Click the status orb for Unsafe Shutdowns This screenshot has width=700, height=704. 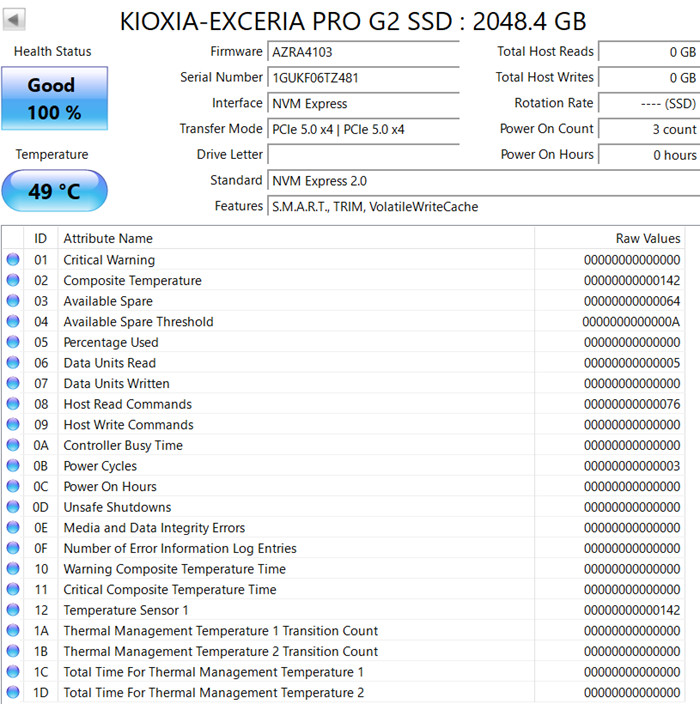13,507
